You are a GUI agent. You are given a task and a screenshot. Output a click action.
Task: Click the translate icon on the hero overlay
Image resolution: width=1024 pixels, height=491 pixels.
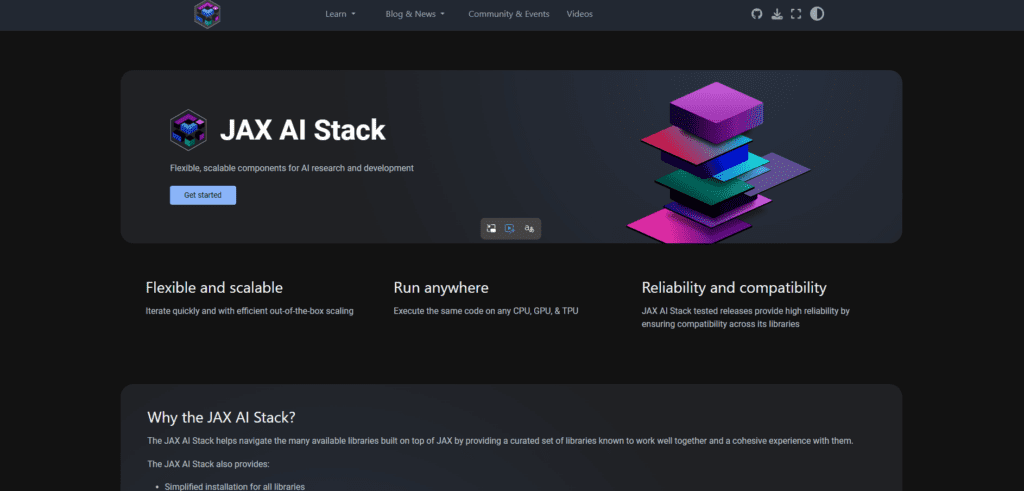tap(530, 229)
